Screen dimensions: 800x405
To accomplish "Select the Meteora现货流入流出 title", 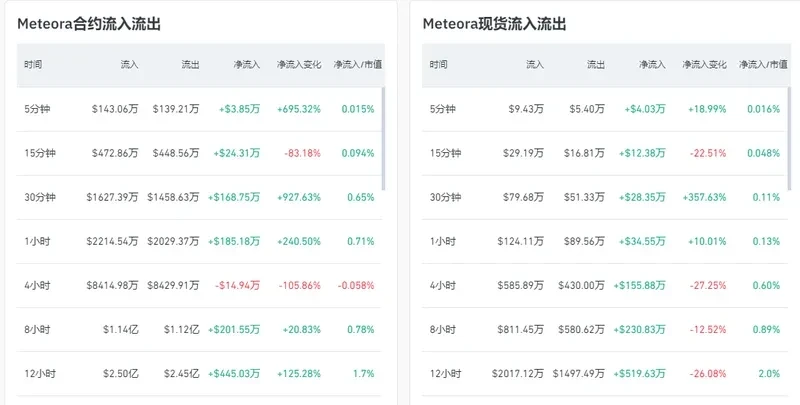I will 495,24.
